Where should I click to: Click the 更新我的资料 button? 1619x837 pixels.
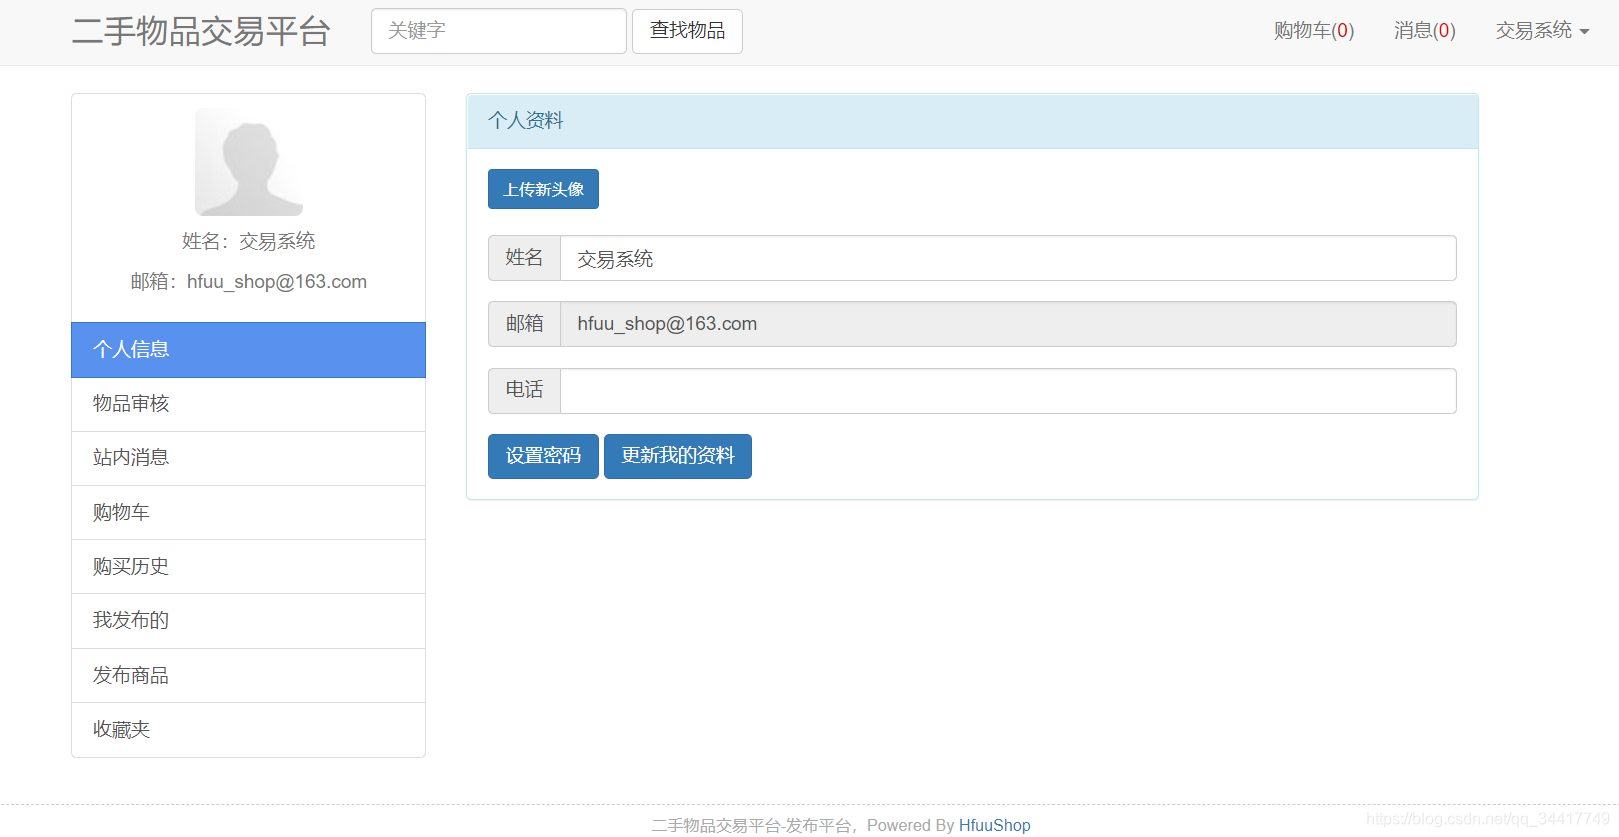coord(678,456)
